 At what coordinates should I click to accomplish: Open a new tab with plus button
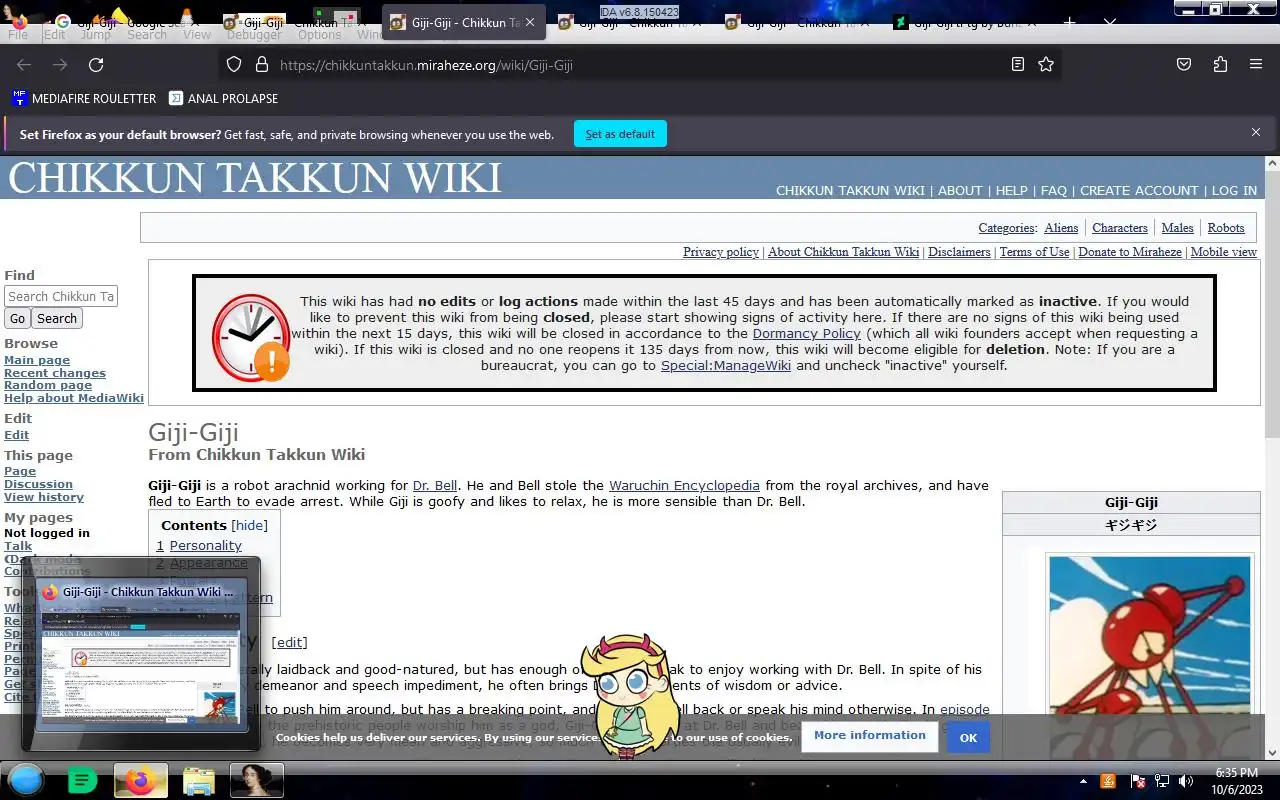pos(1069,22)
